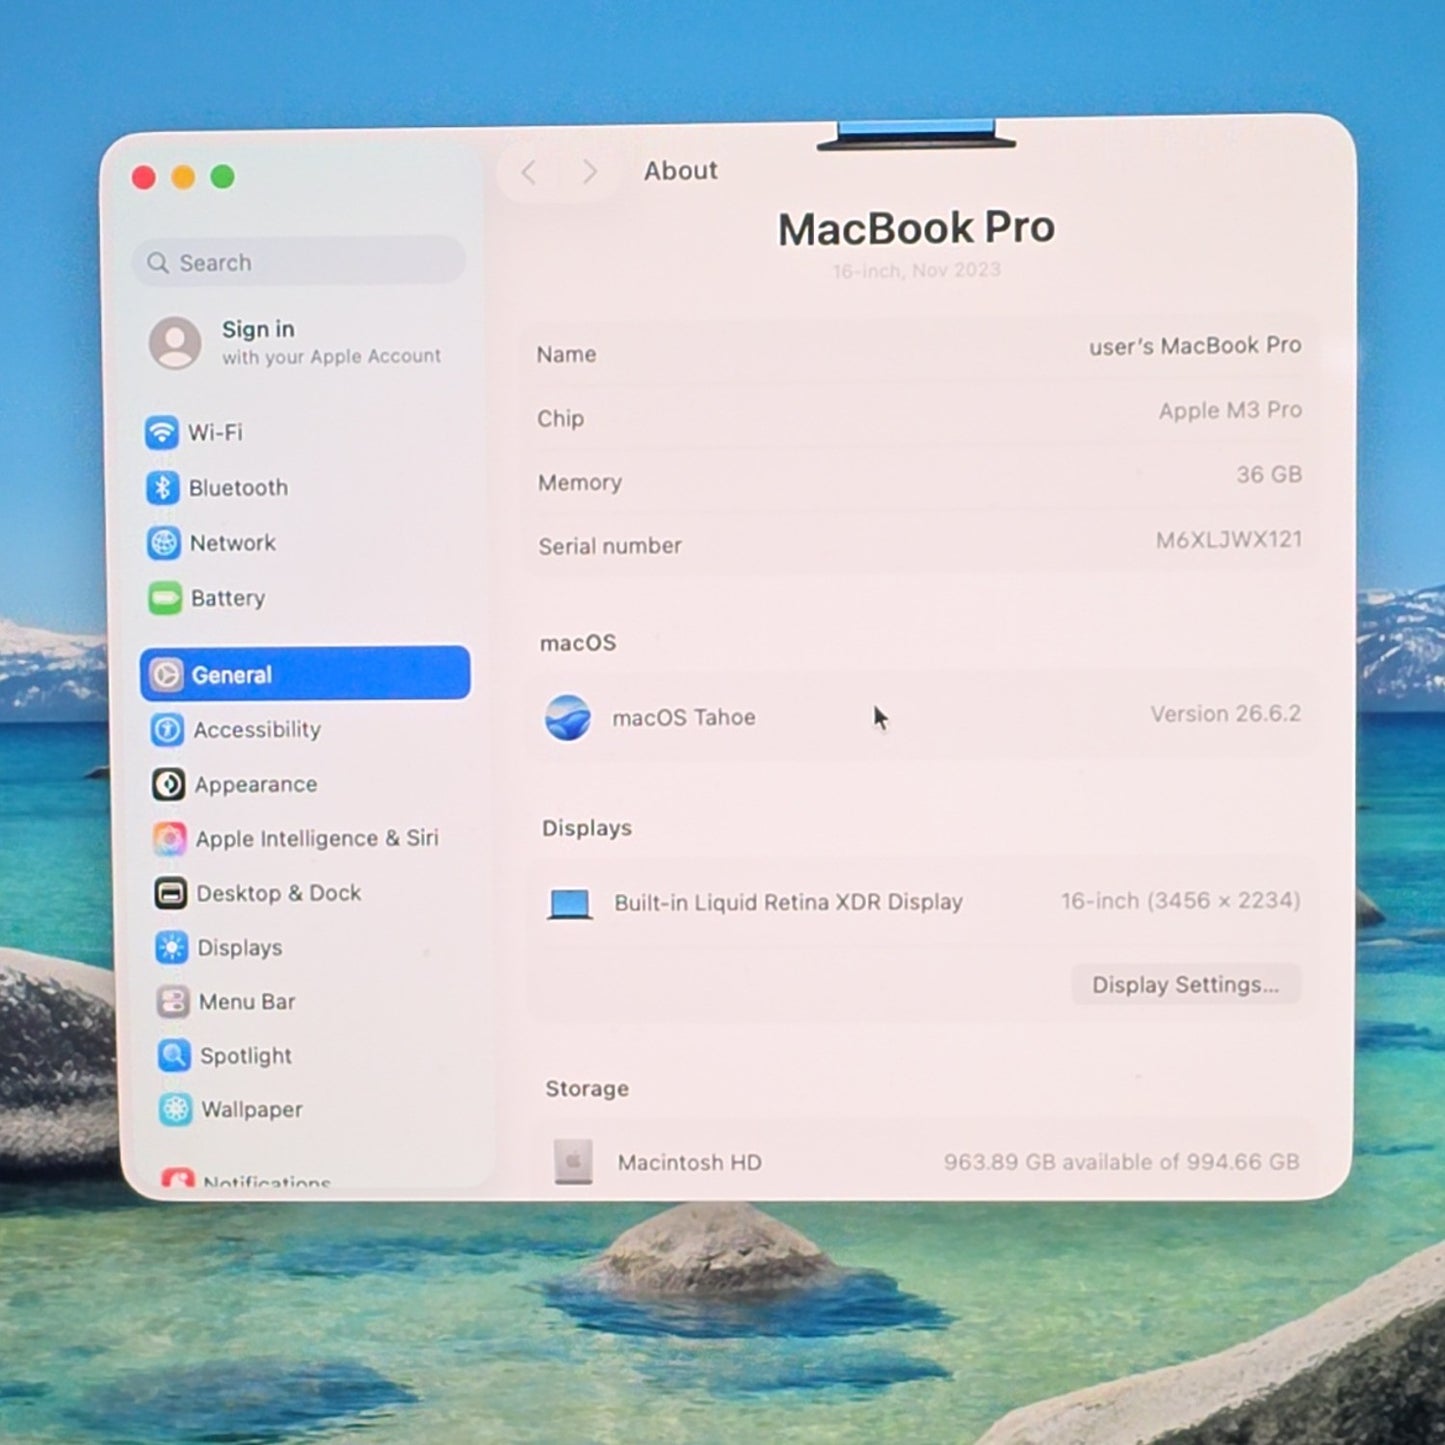The height and width of the screenshot is (1445, 1445).
Task: Click the Apple Account avatar icon
Action: tap(175, 343)
